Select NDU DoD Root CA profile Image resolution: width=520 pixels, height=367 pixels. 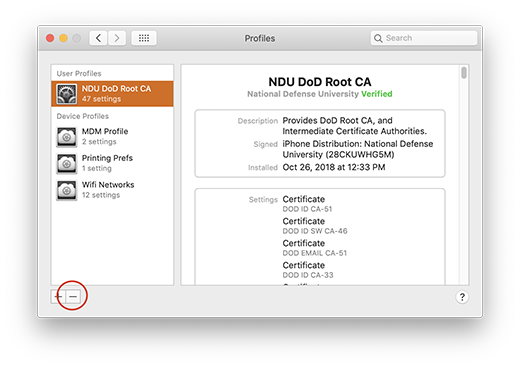112,94
